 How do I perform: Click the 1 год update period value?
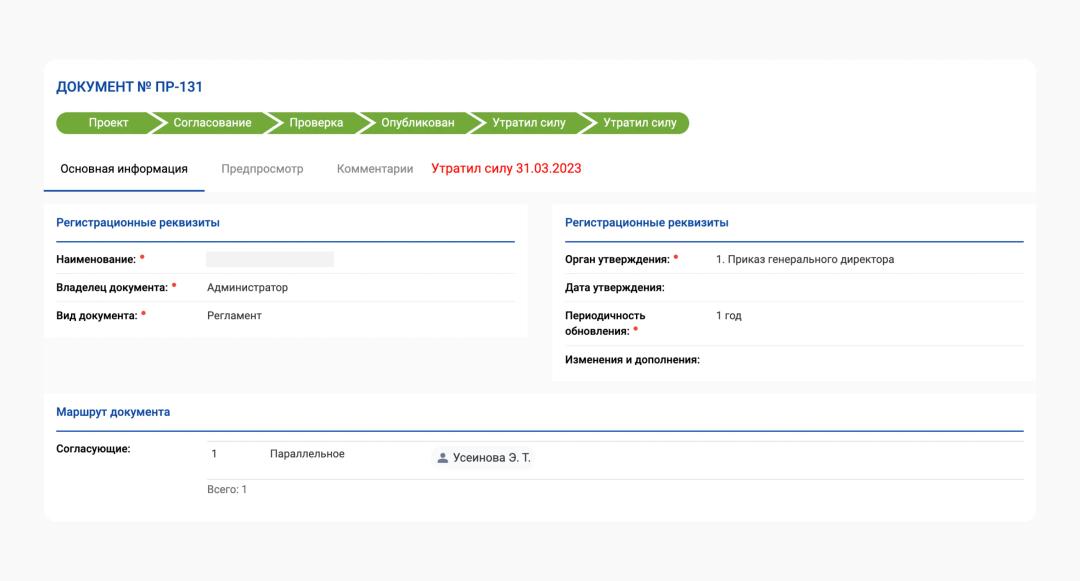[729, 316]
